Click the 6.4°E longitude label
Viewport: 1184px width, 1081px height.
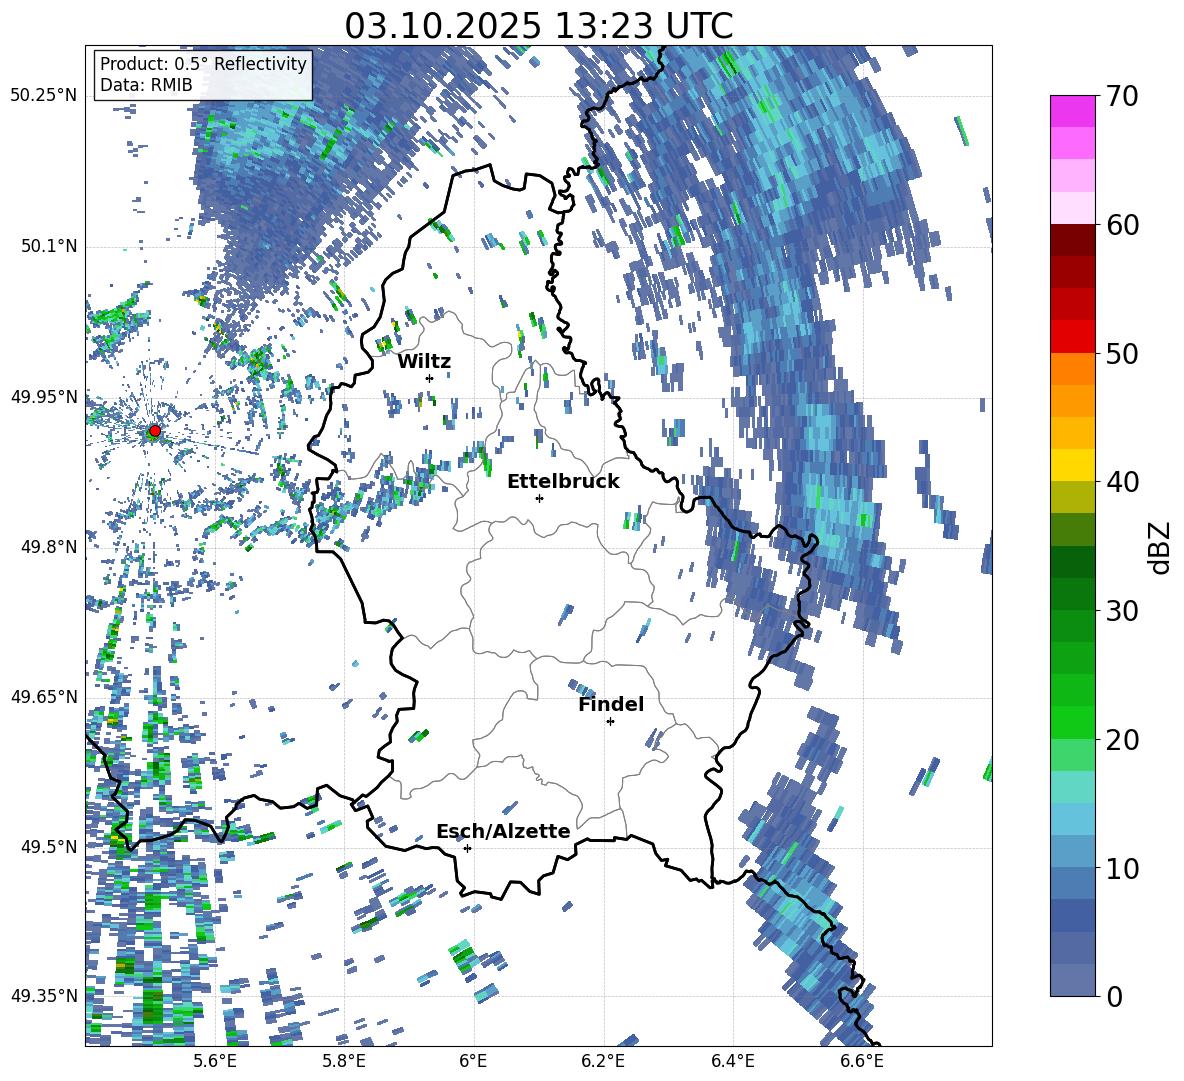pos(732,1061)
